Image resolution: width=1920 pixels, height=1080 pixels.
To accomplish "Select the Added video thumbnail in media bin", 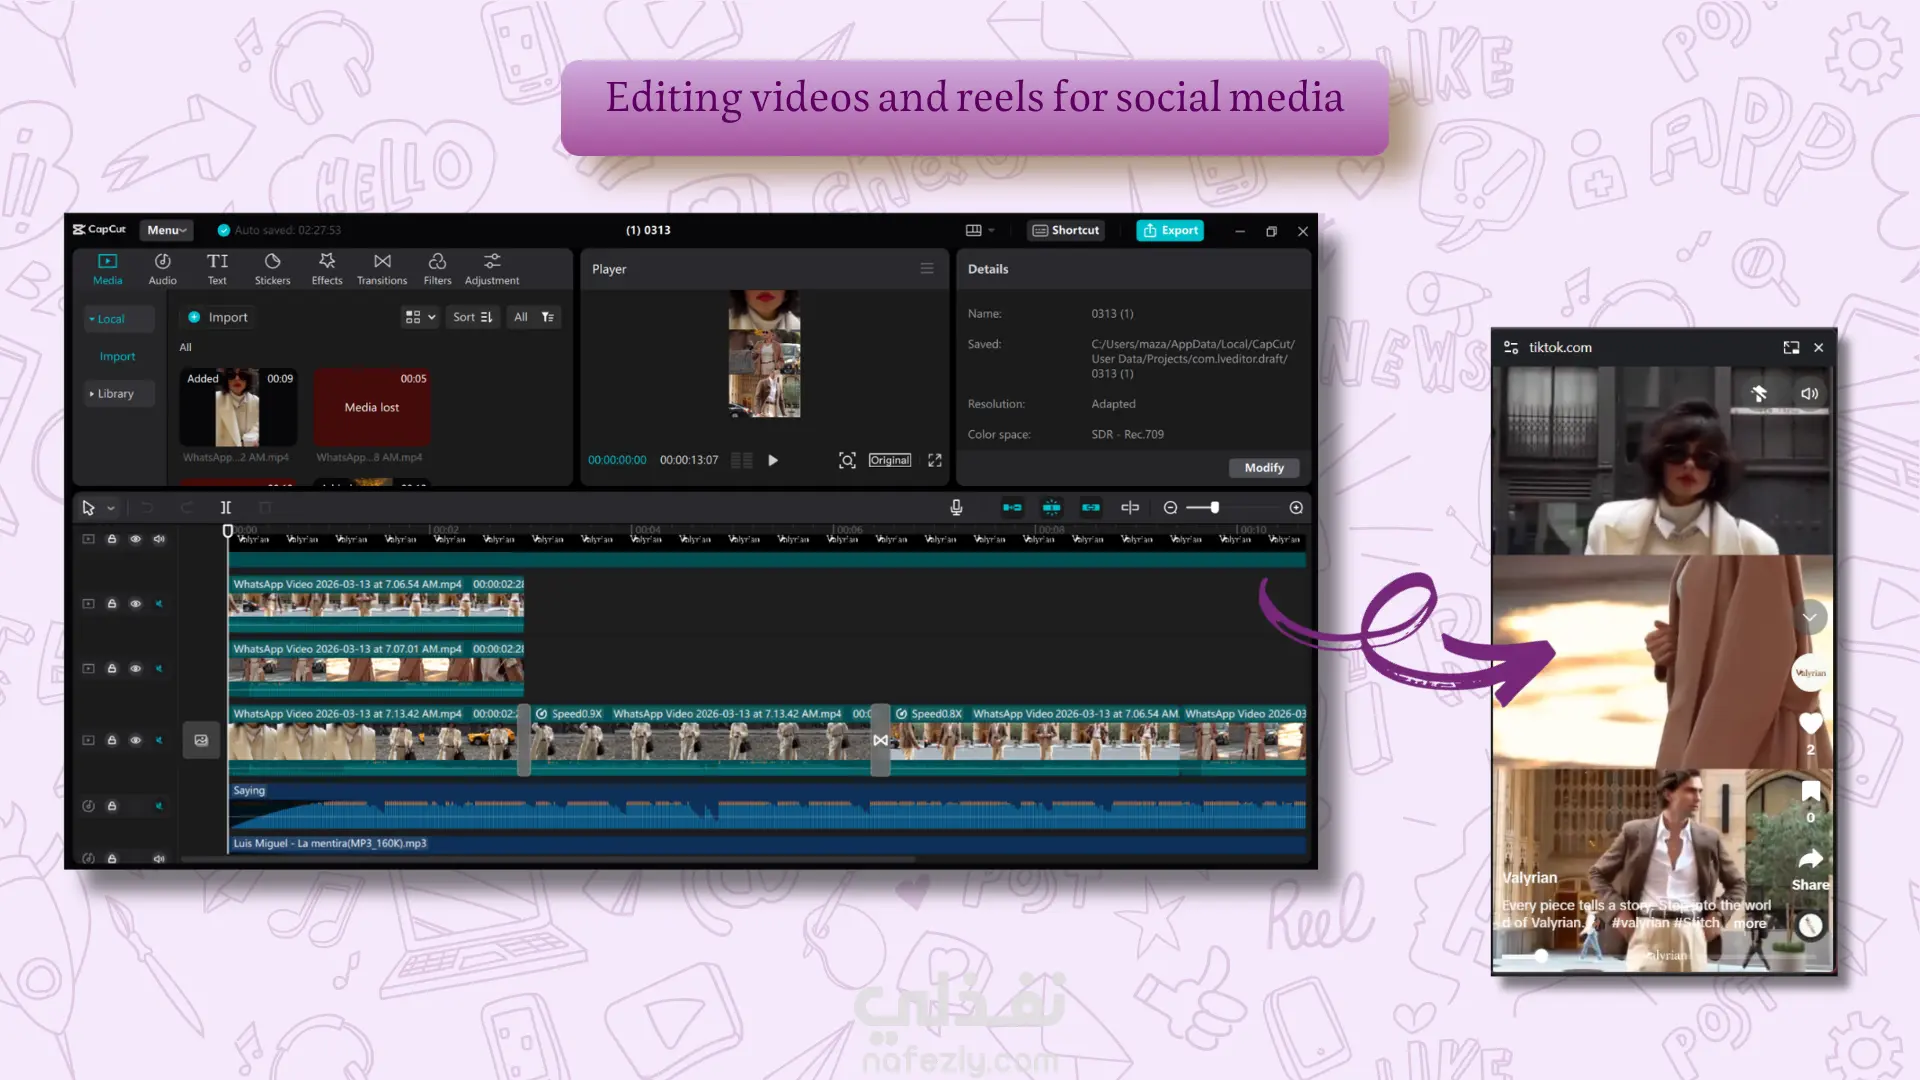I will pos(238,407).
